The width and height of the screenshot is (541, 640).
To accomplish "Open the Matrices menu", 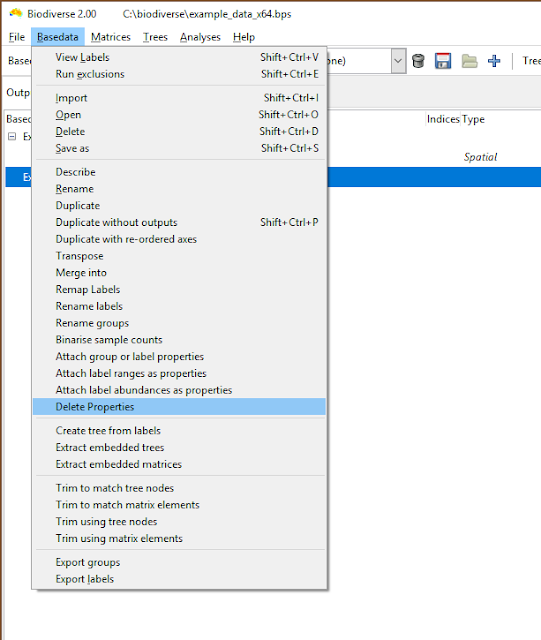I will [111, 37].
